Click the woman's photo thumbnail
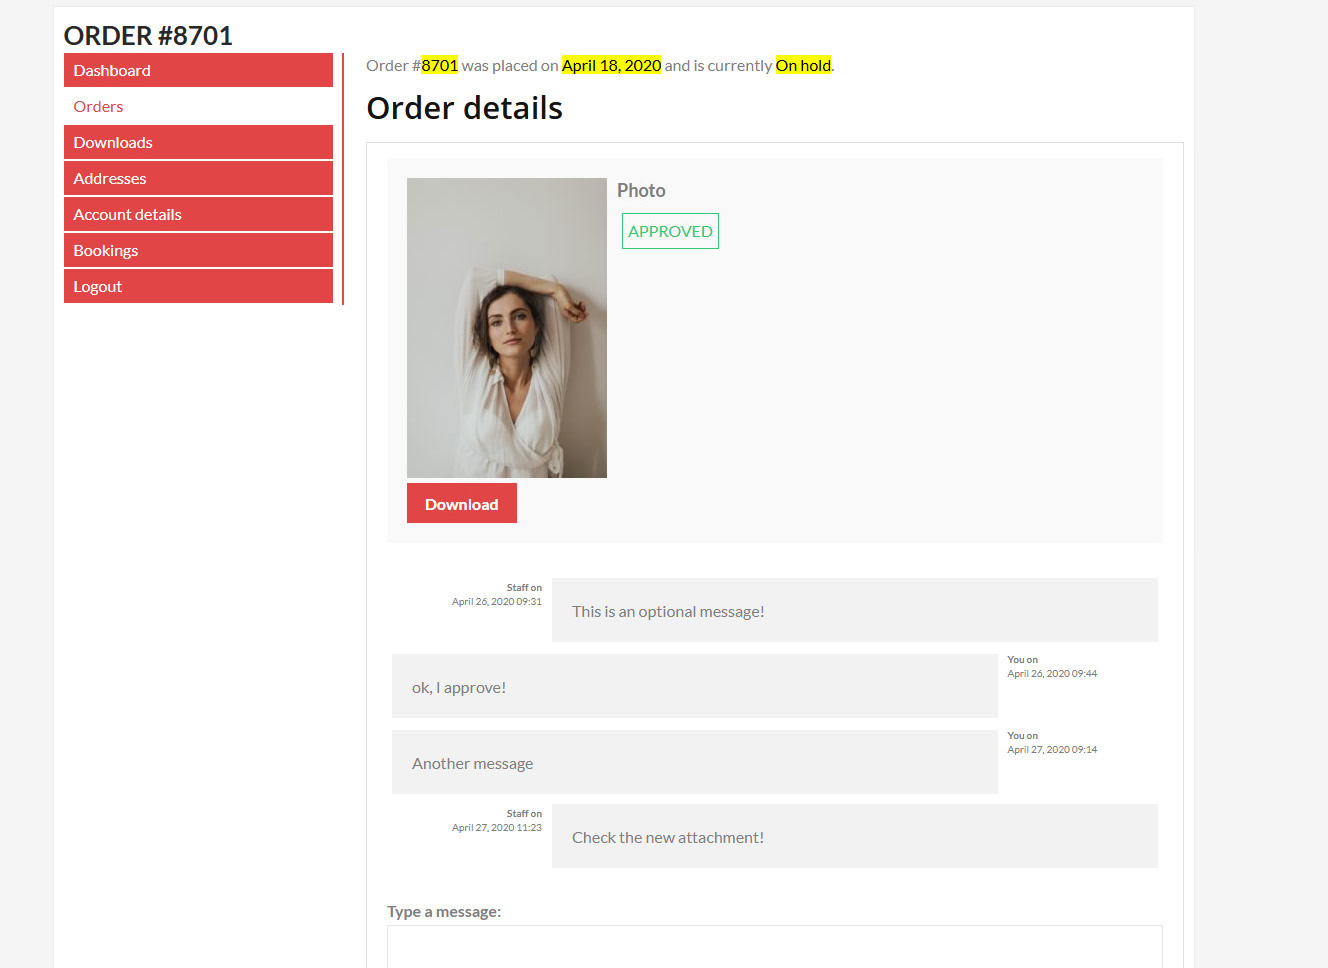 tap(506, 328)
